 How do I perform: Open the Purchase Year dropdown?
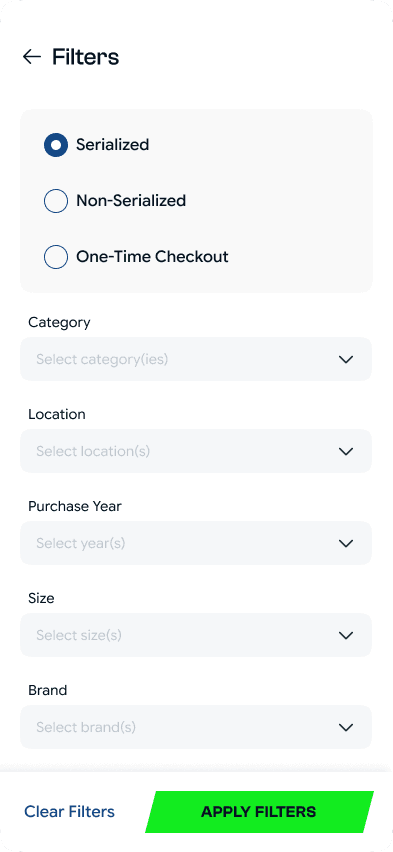coord(196,543)
